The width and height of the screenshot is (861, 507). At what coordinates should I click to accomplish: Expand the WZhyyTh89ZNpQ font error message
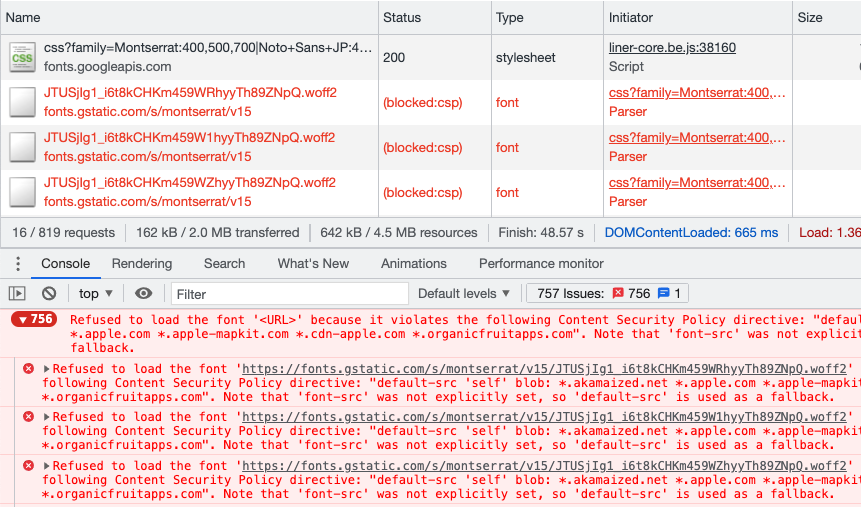[x=47, y=466]
